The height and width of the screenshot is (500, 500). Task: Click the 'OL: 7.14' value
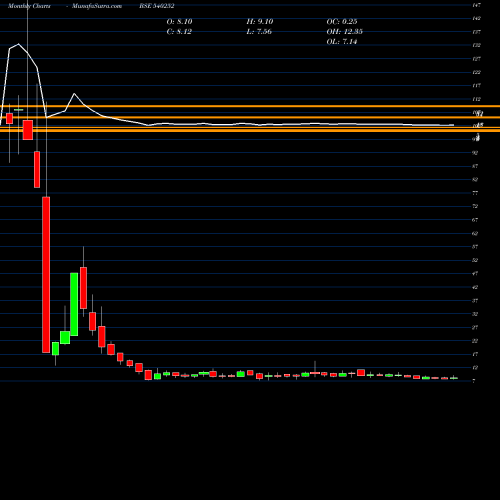tap(342, 42)
